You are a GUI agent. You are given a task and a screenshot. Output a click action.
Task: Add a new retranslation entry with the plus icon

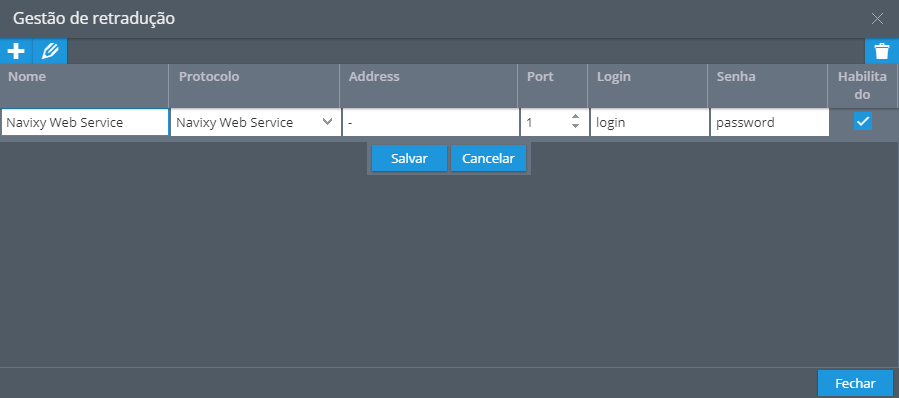point(16,52)
